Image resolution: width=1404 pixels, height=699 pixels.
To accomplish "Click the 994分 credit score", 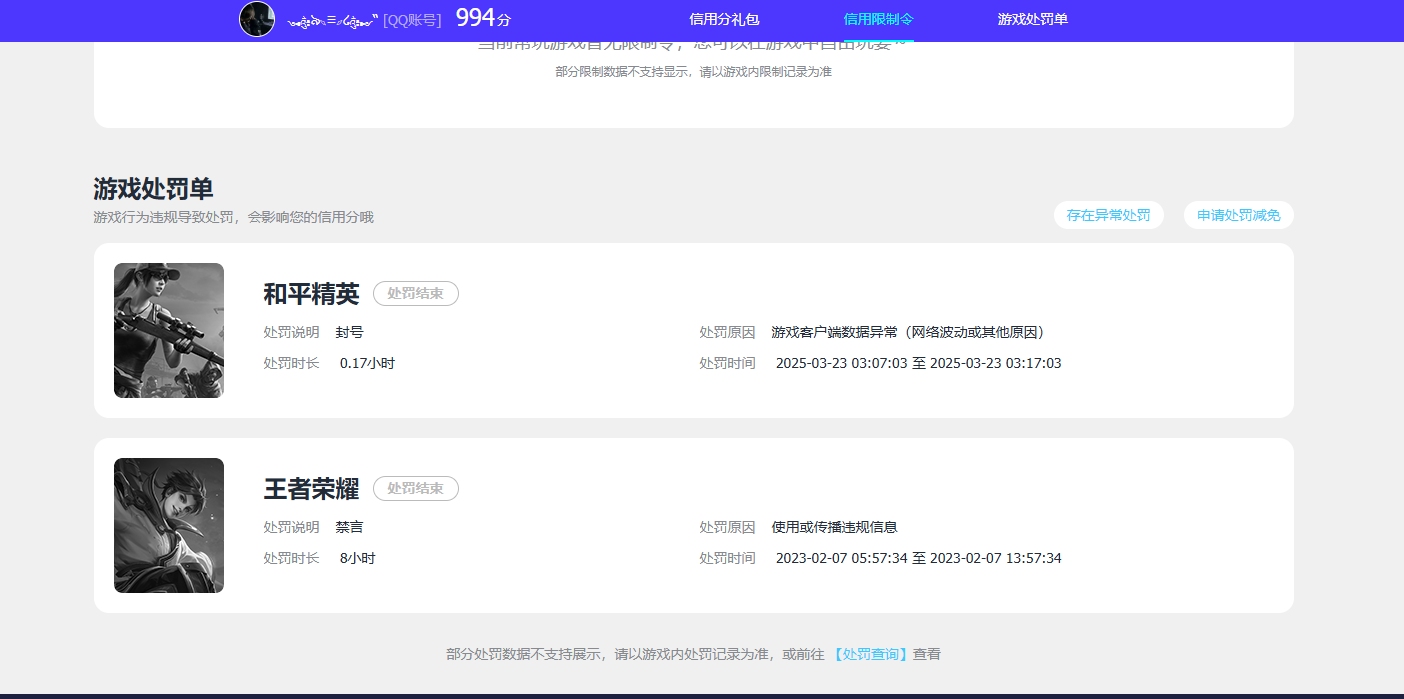I will (482, 18).
